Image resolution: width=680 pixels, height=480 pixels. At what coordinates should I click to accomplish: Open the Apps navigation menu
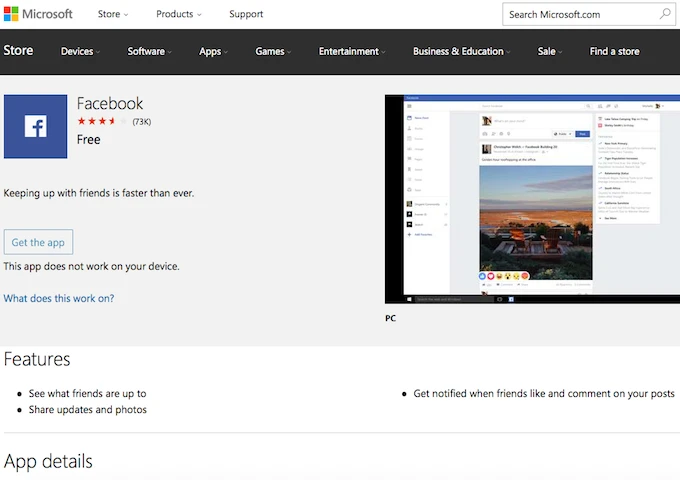(x=213, y=51)
